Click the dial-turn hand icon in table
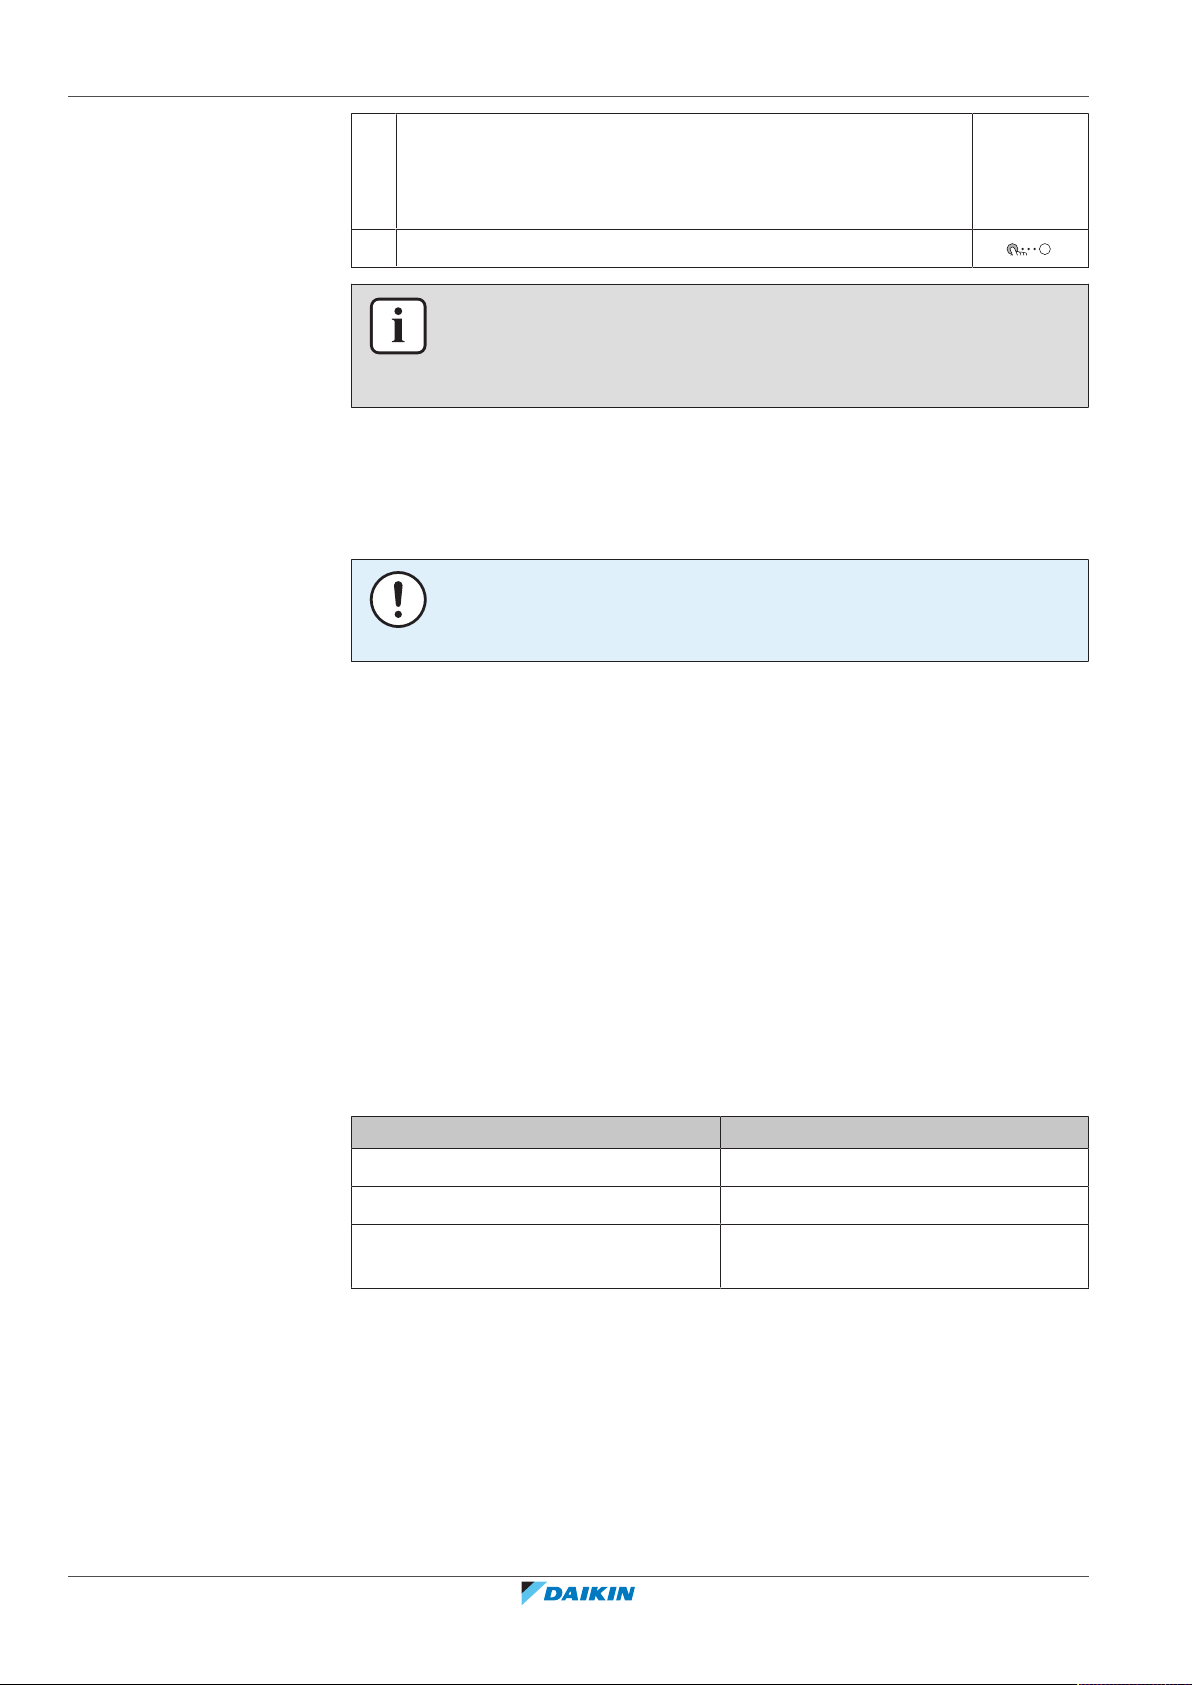Viewport: 1192px width, 1685px height. [x=1017, y=250]
